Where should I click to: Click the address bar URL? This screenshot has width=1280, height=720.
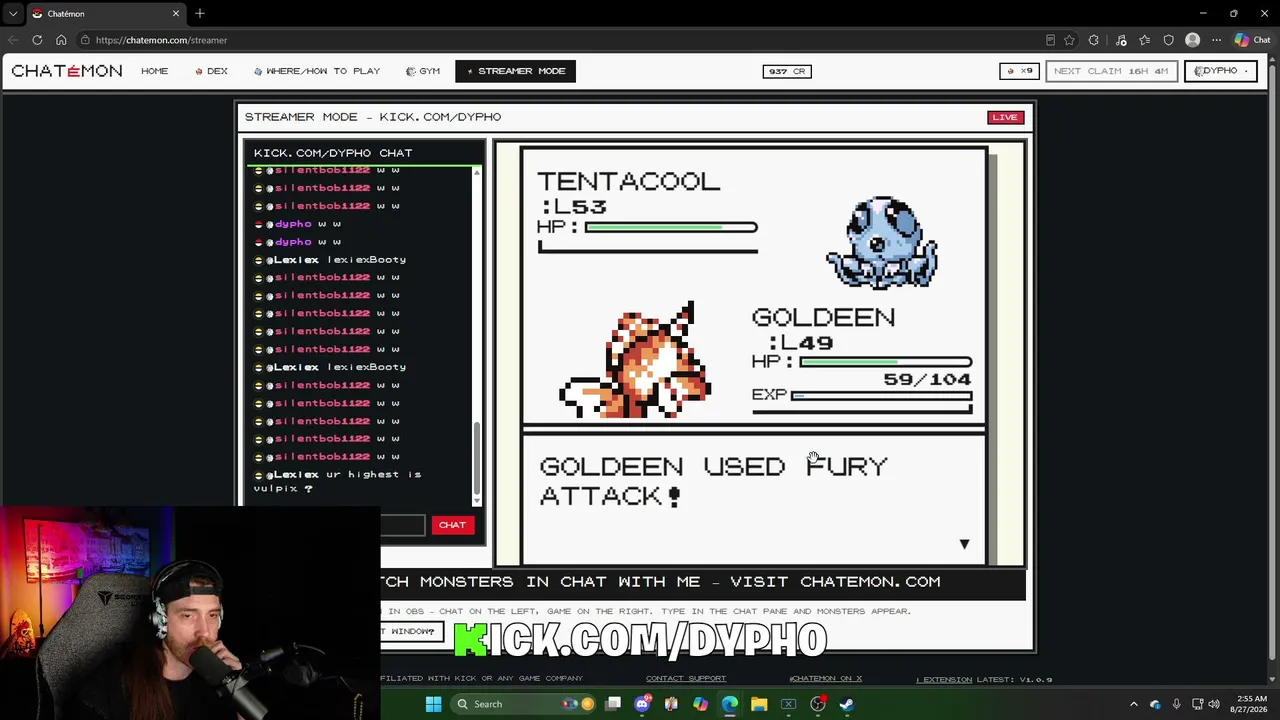pyautogui.click(x=161, y=40)
